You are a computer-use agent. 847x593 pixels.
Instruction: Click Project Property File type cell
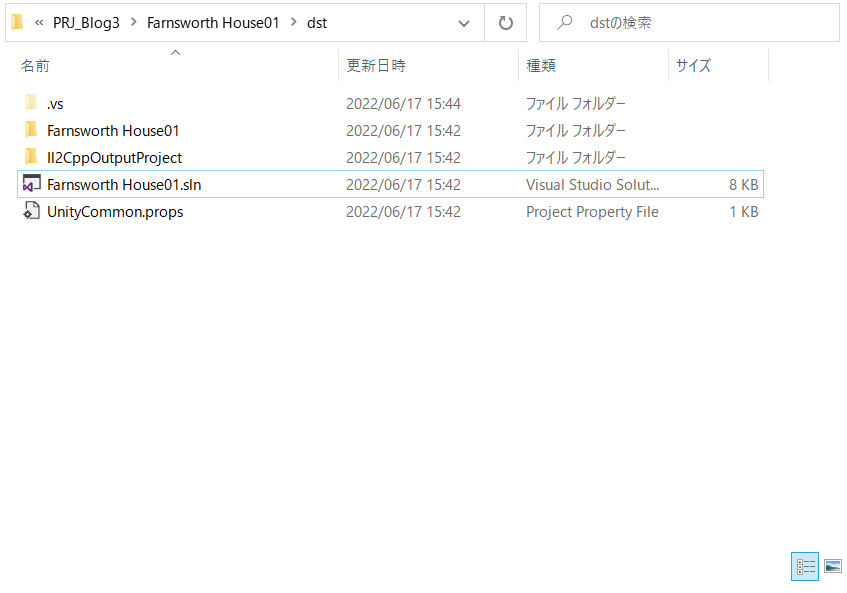tap(592, 212)
